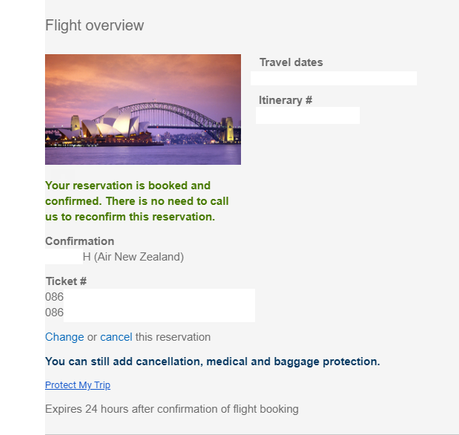Click the second 086 ticket number
Image resolution: width=459 pixels, height=435 pixels.
pos(54,312)
